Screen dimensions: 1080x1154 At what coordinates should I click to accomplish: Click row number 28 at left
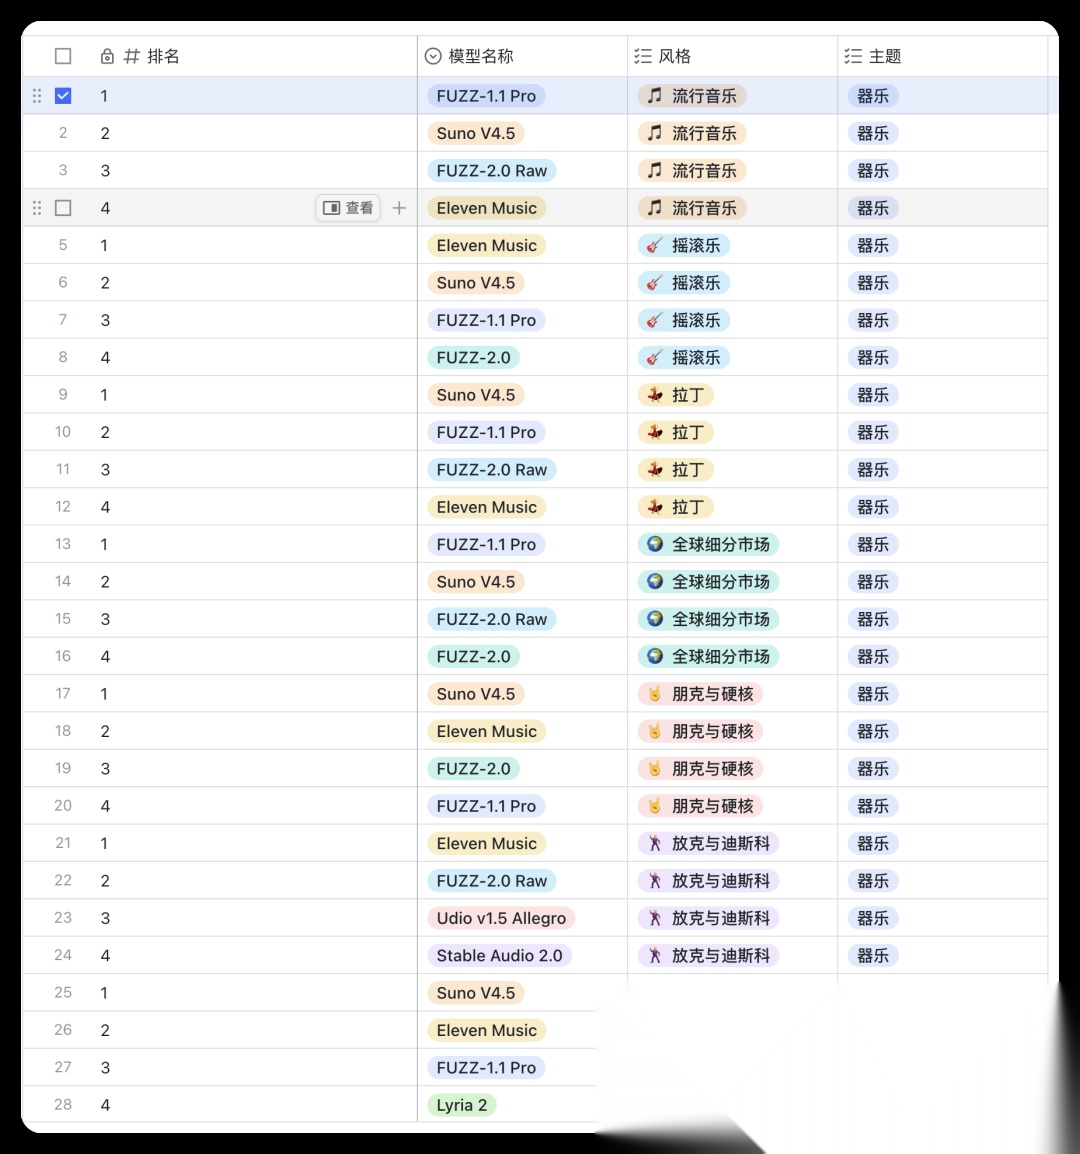tap(63, 1105)
